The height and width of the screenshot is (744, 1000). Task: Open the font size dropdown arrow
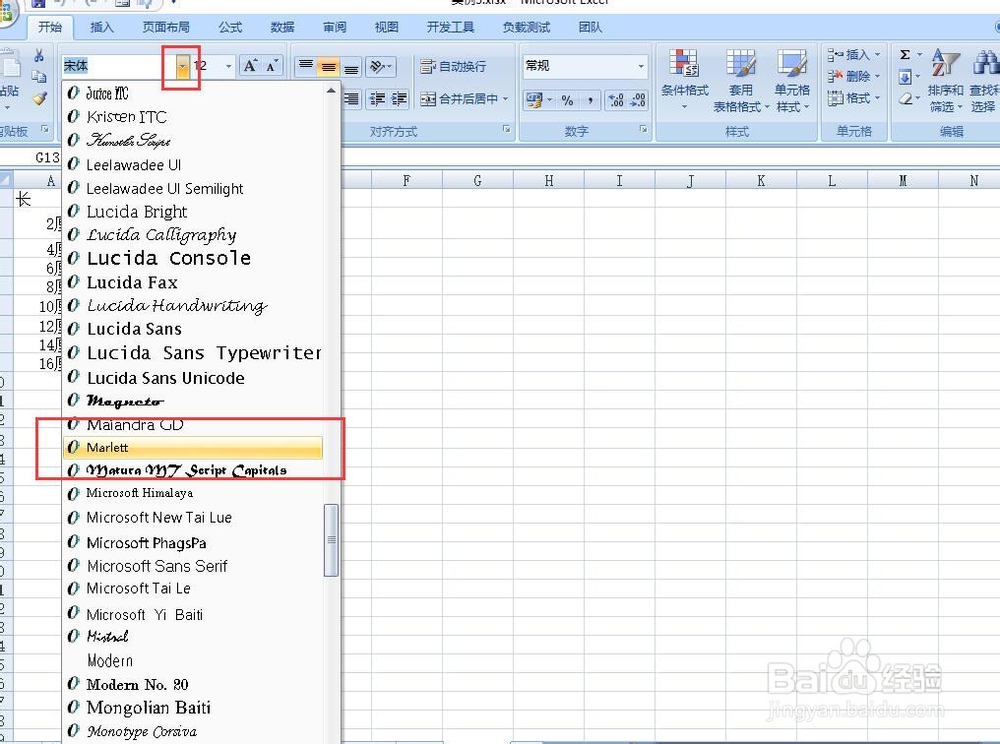[x=228, y=66]
